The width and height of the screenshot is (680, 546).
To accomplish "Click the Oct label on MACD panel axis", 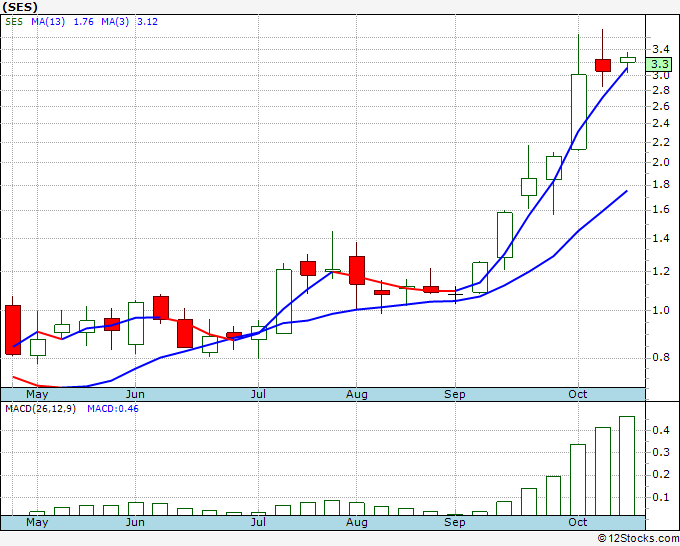I will point(578,522).
